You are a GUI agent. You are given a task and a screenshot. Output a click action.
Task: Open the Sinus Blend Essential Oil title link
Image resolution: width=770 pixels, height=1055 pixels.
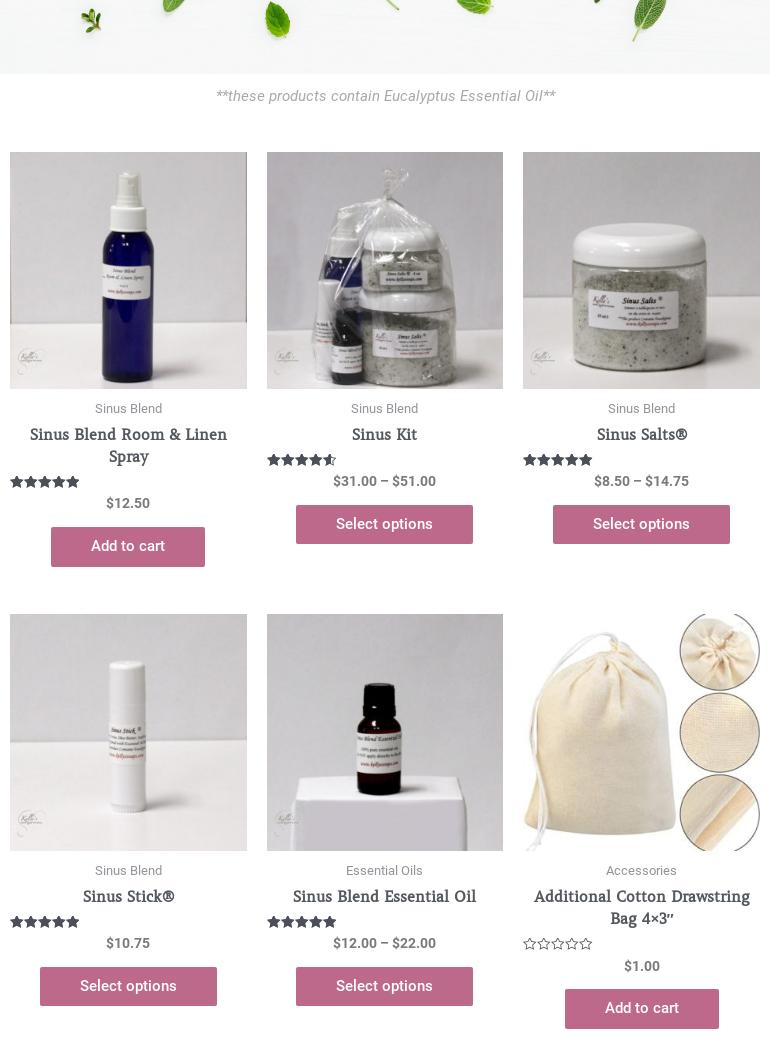(384, 896)
